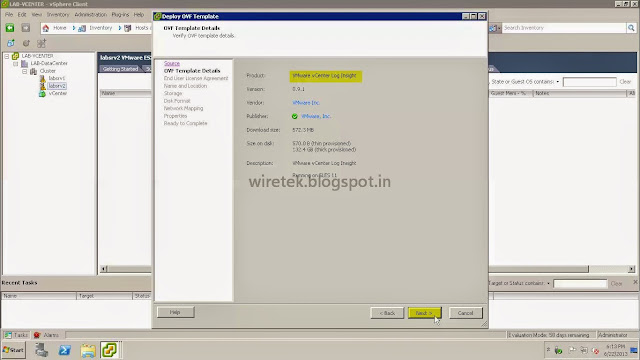
Task: Switch to the Getting Started tab
Action: tap(120, 69)
